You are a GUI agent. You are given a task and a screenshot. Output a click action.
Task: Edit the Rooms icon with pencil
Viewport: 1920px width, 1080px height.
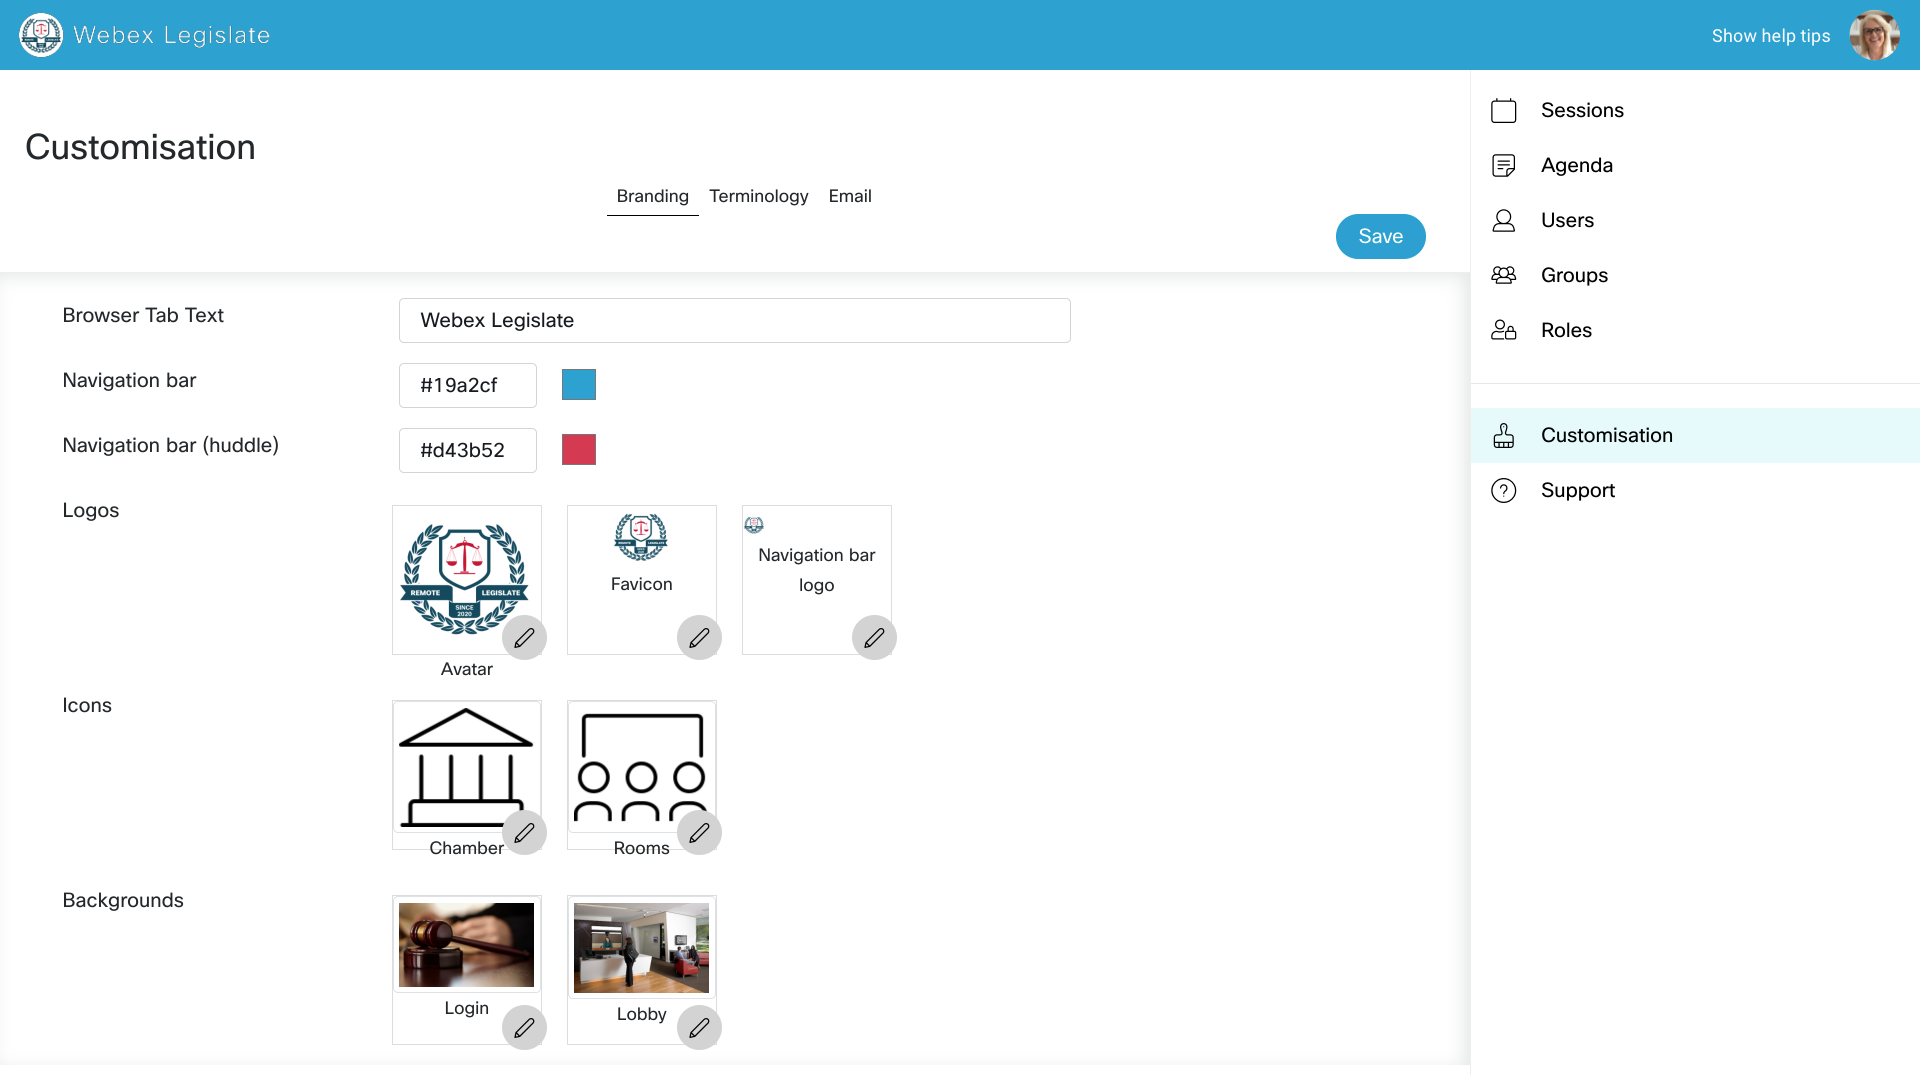(699, 833)
